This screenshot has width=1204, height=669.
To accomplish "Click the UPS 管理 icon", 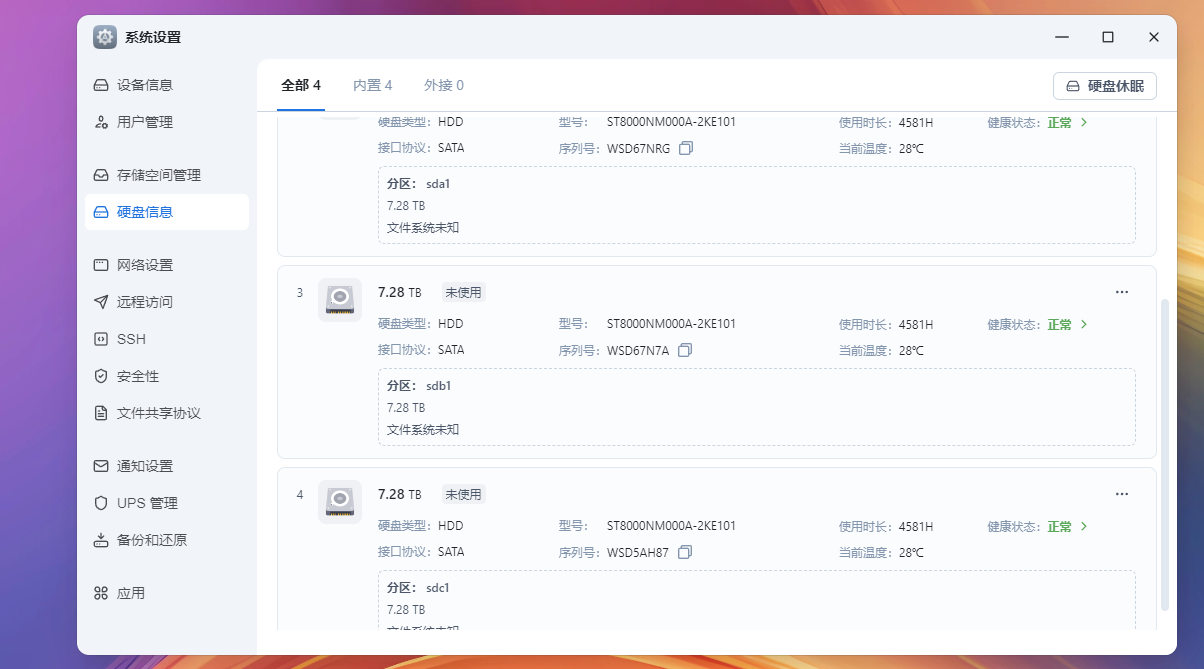I will 100,503.
